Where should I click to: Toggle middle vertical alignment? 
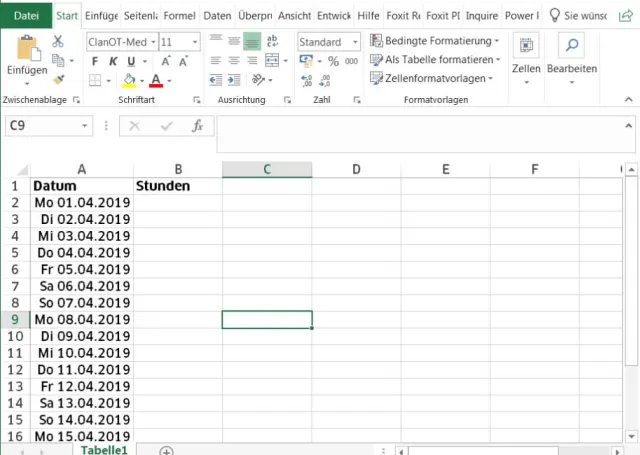pos(234,41)
